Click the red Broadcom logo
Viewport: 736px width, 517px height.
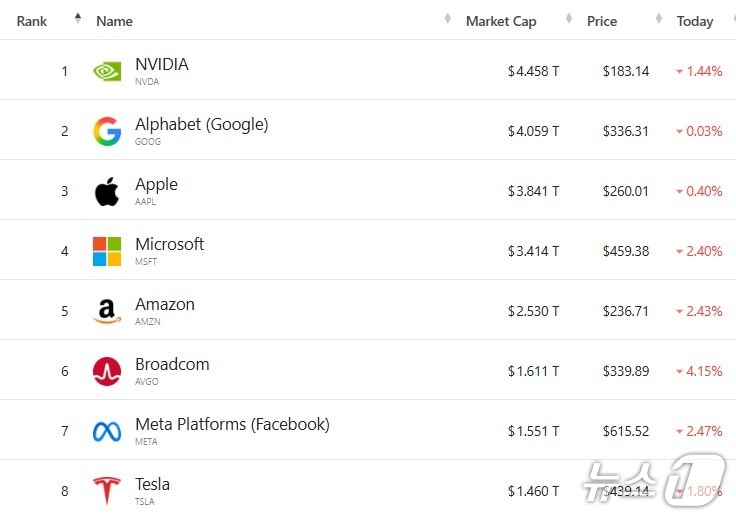tap(107, 371)
